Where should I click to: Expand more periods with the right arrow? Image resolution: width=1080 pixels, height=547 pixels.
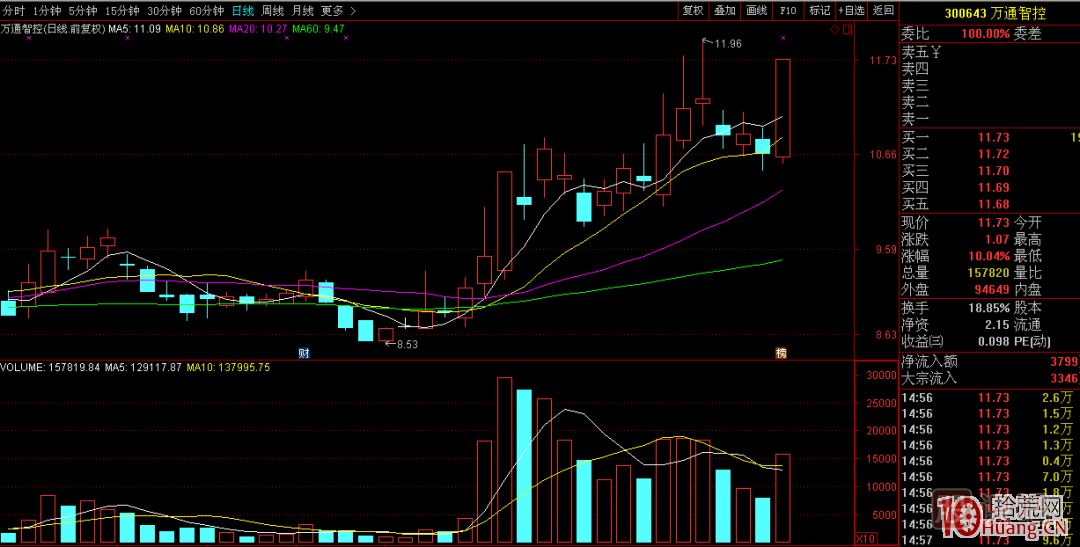352,11
